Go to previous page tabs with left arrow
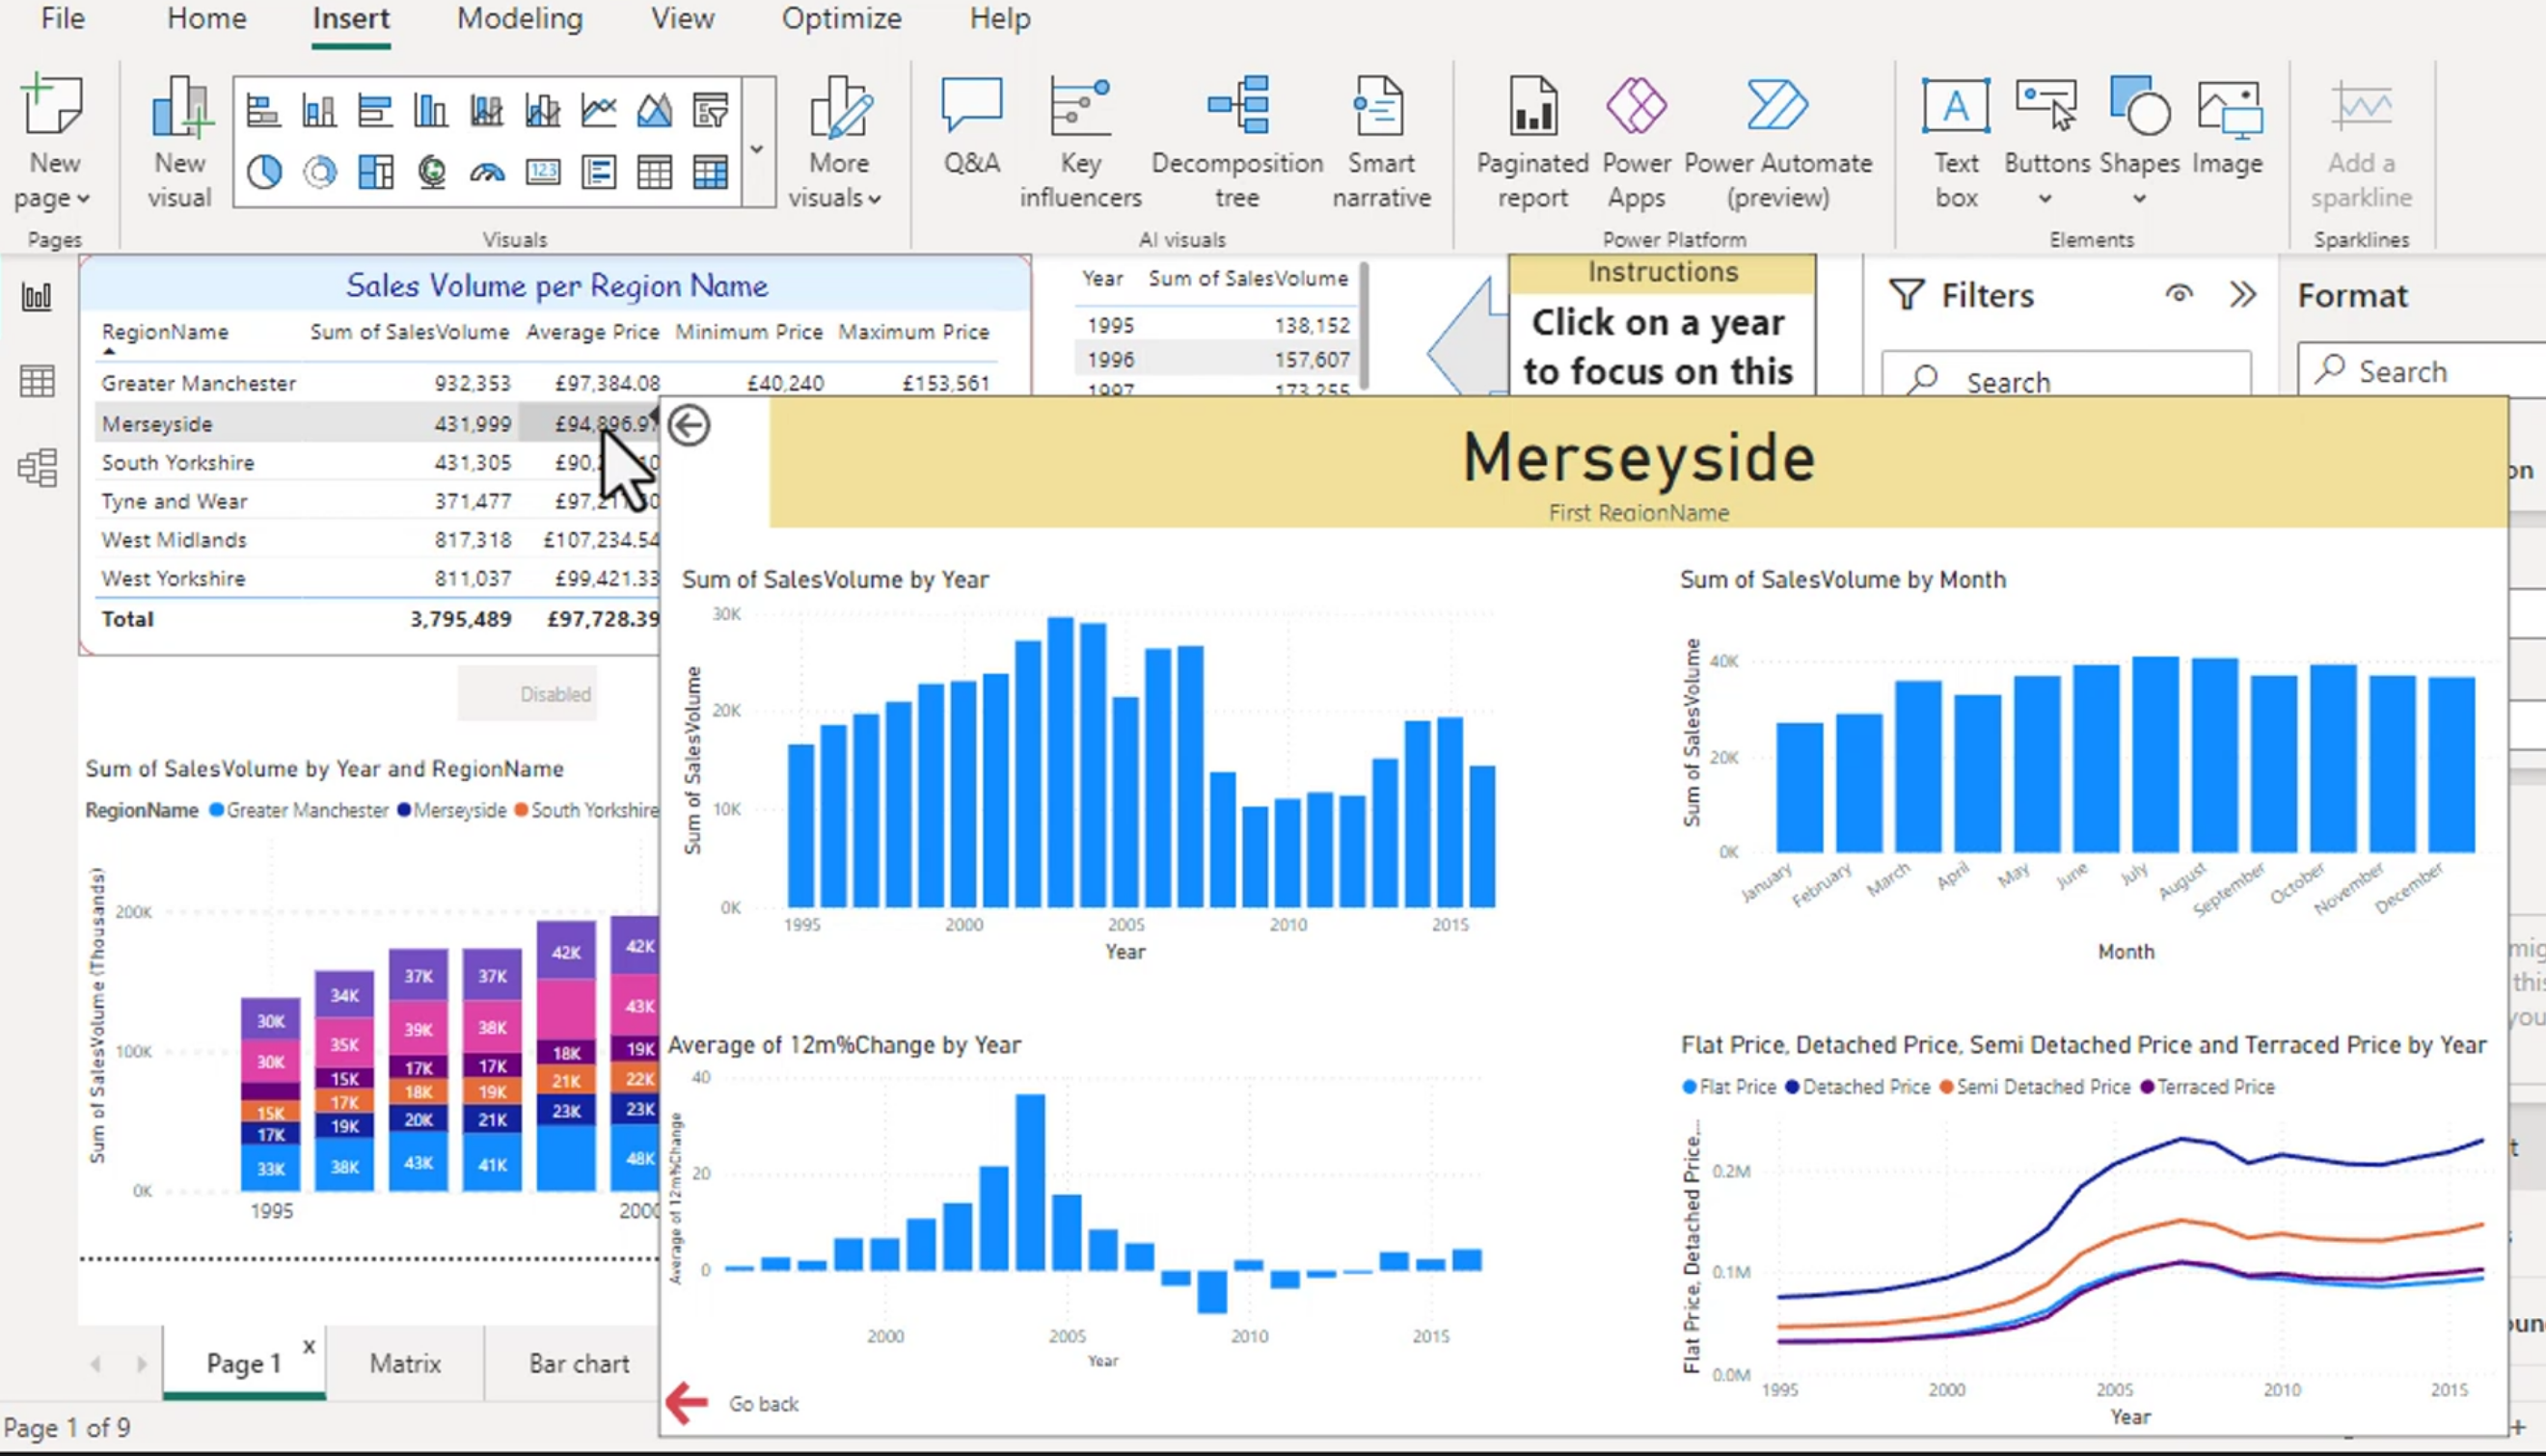 pyautogui.click(x=96, y=1364)
